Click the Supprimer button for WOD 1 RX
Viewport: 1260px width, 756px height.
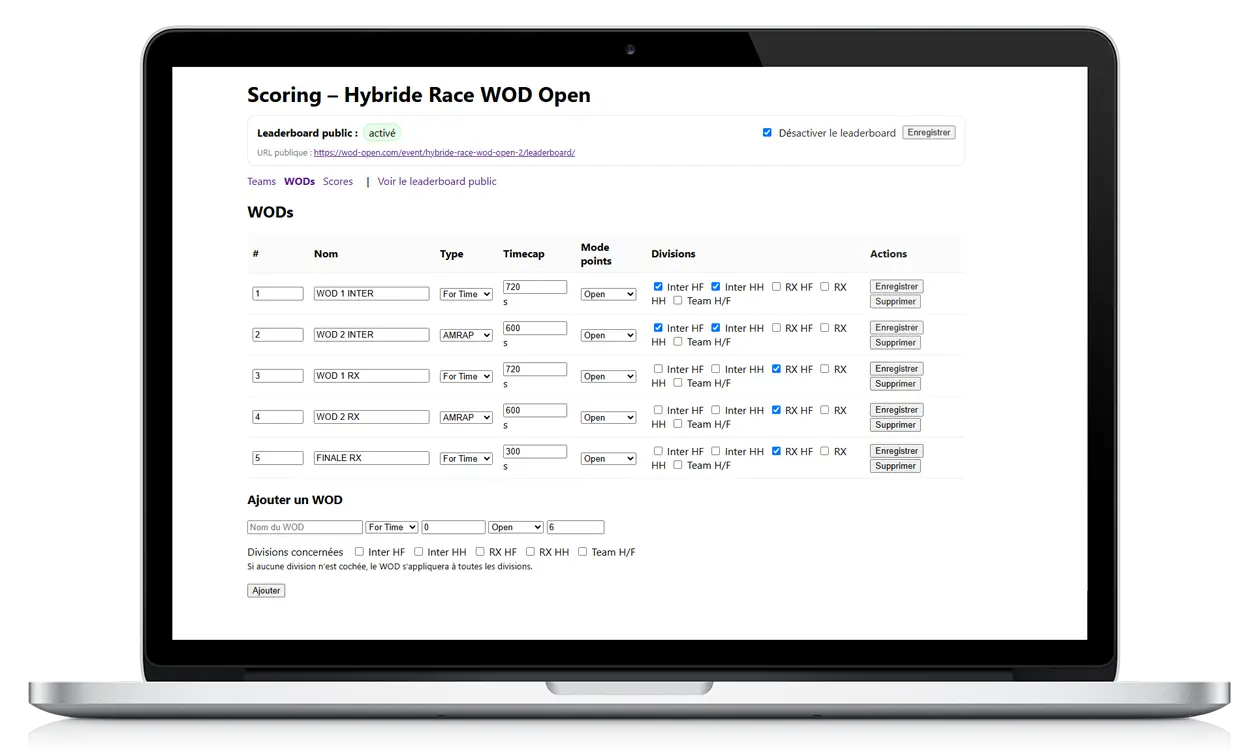tap(895, 384)
